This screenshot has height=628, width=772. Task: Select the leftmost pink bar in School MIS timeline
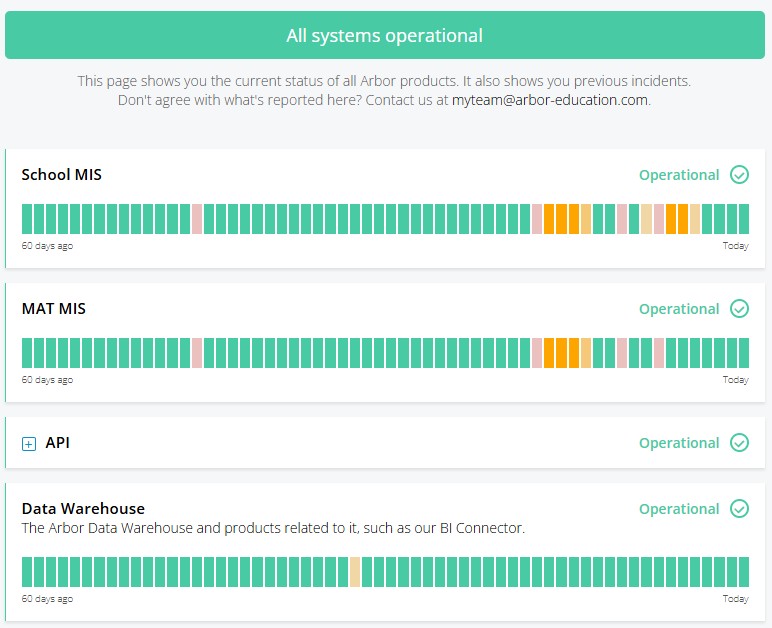(x=197, y=218)
